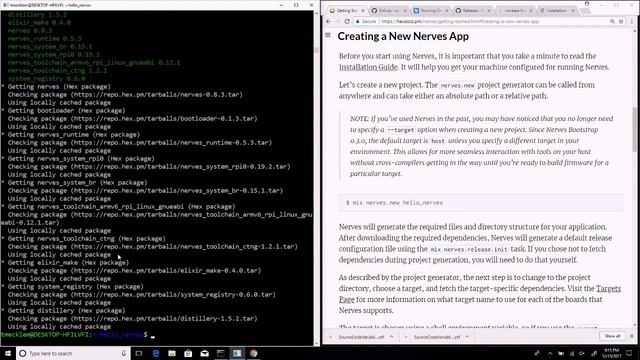Image resolution: width=640 pixels, height=360 pixels.
Task: Open the Action Center notifications icon
Action: pyautogui.click(x=629, y=353)
